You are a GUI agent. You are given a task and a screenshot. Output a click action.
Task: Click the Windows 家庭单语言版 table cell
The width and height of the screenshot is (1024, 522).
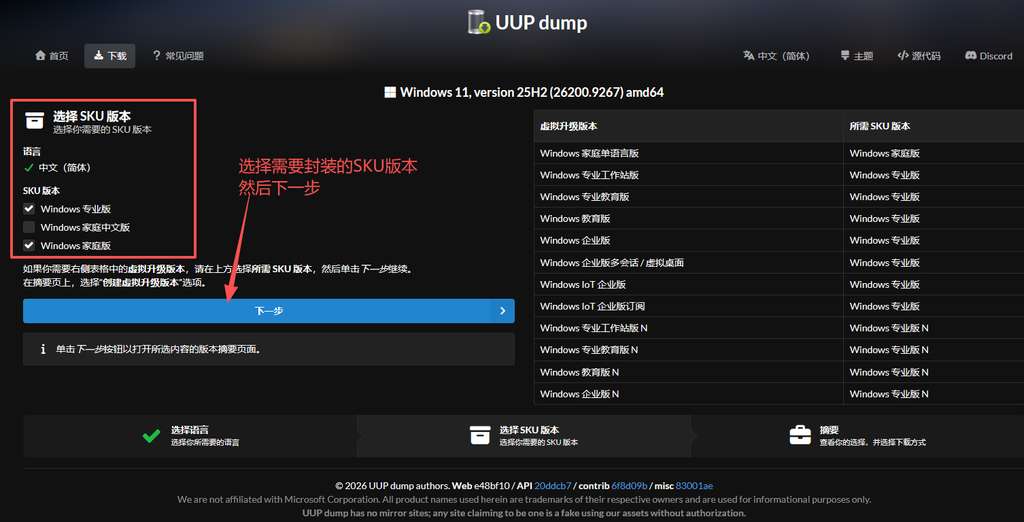(688, 154)
